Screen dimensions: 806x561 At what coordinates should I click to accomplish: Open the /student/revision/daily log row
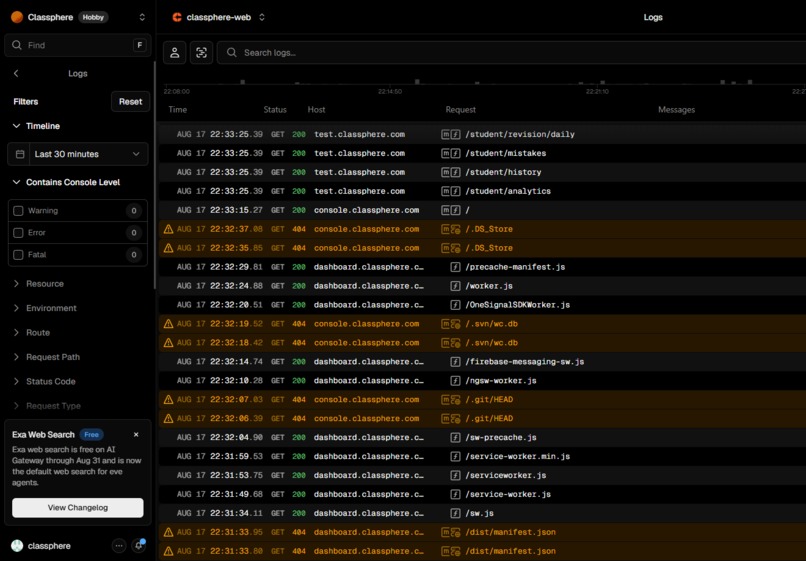[482, 134]
